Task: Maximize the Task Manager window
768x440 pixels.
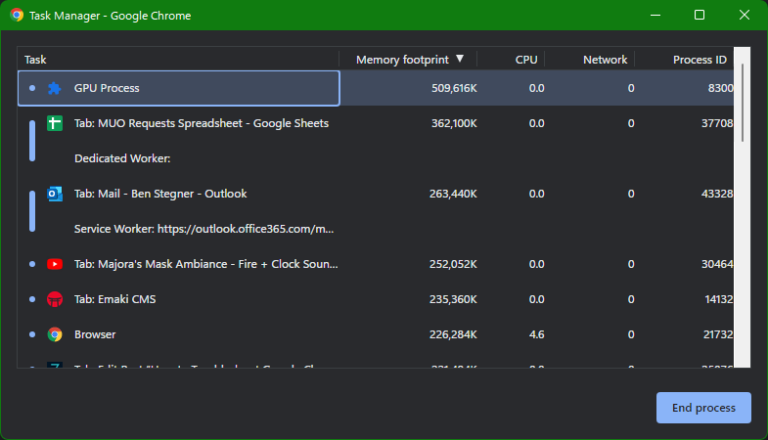Action: click(699, 15)
